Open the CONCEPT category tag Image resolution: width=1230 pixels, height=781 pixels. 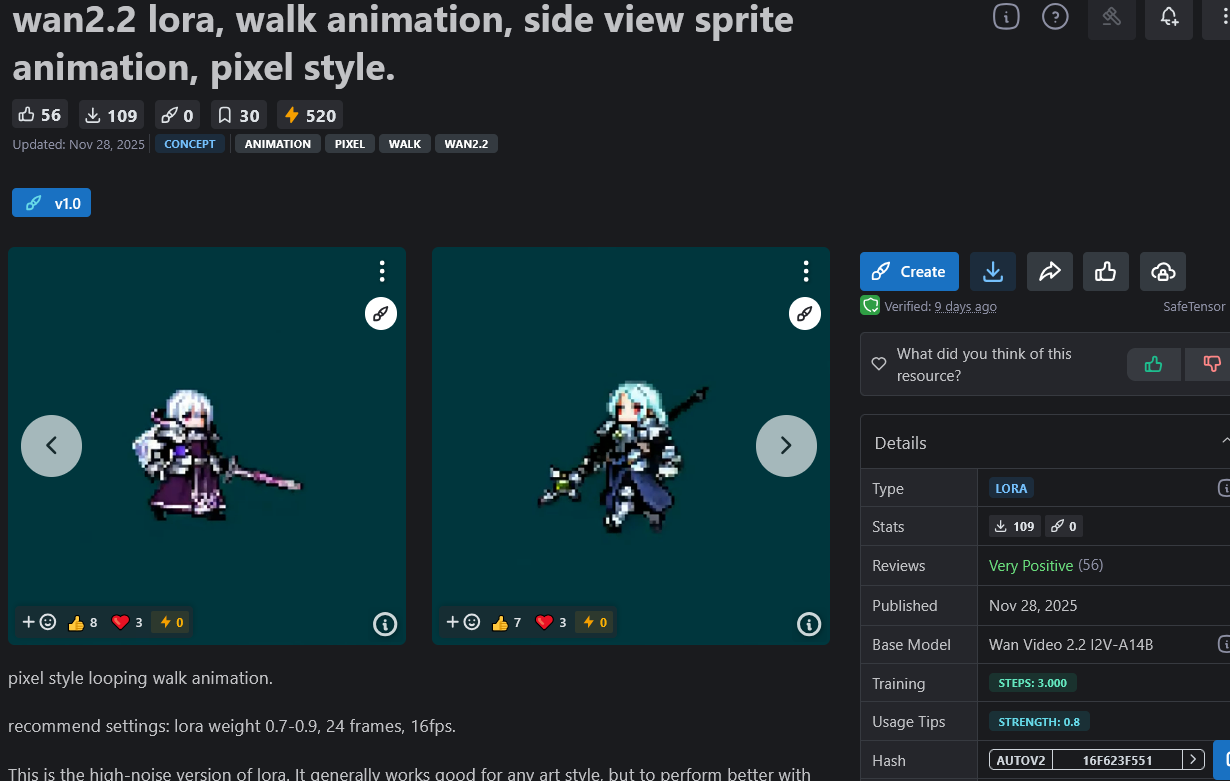click(x=190, y=144)
